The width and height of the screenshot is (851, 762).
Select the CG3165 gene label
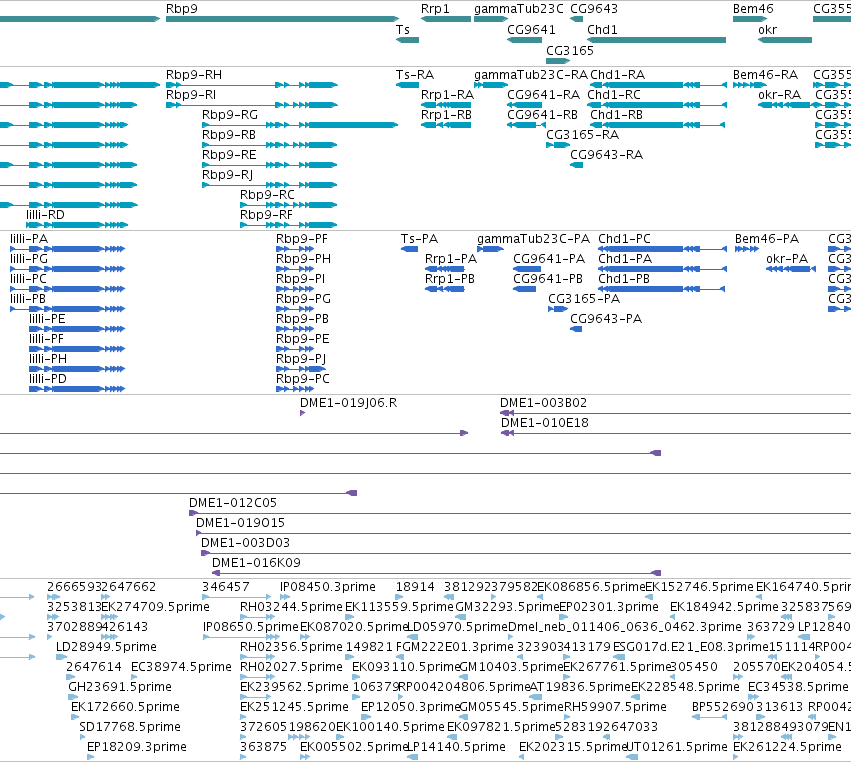(x=570, y=50)
